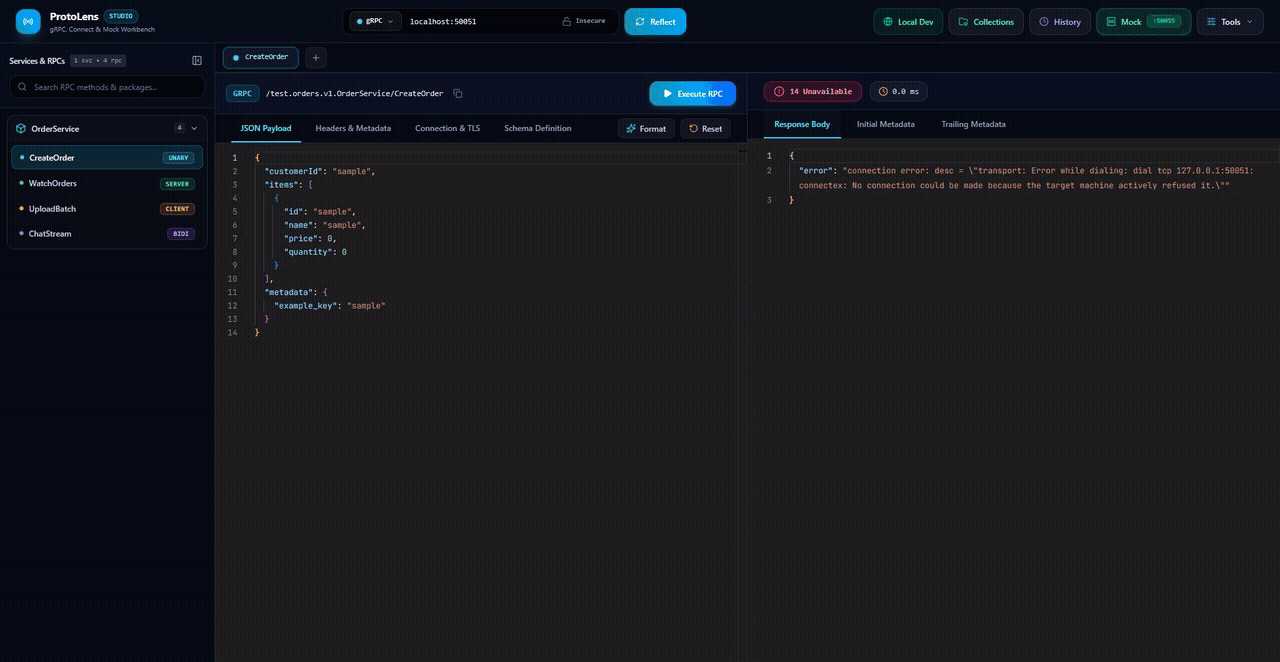
Task: Switch to the JSON Payload tab
Action: pos(266,128)
